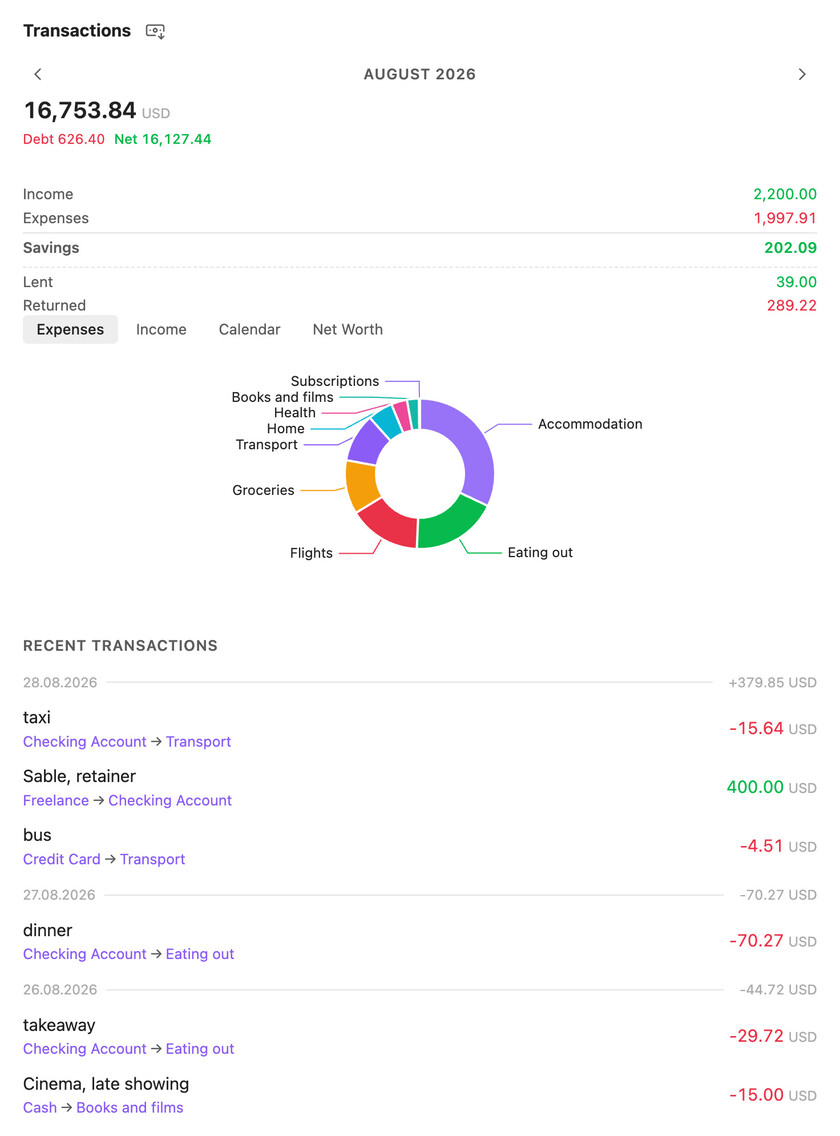Click the -15.64 USD taxi amount
The height and width of the screenshot is (1136, 840).
pyautogui.click(x=773, y=728)
